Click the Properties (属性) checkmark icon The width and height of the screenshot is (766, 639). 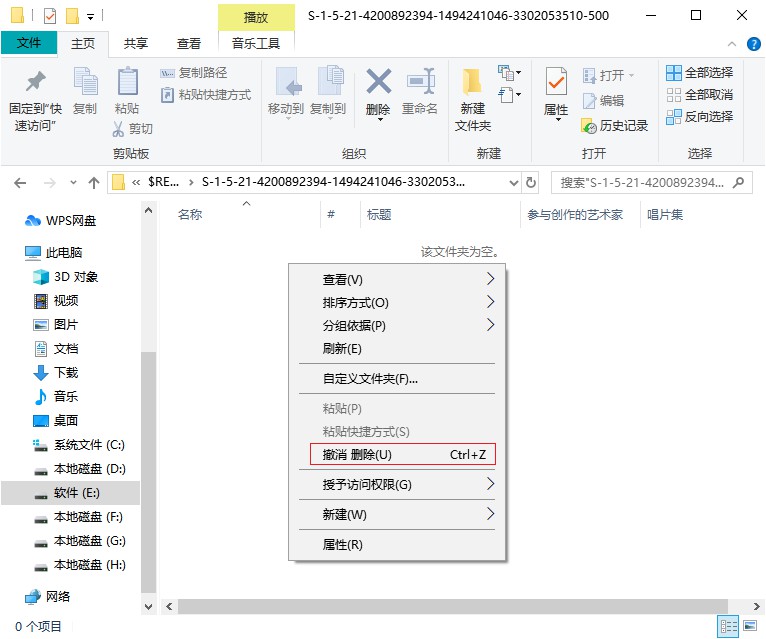(556, 81)
